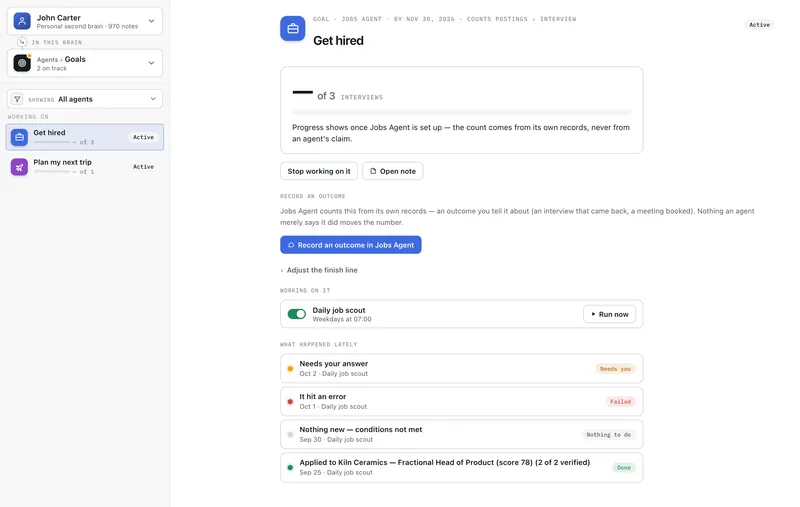Click the orange dot on Needs your answer
This screenshot has width=800, height=507.
pos(290,369)
